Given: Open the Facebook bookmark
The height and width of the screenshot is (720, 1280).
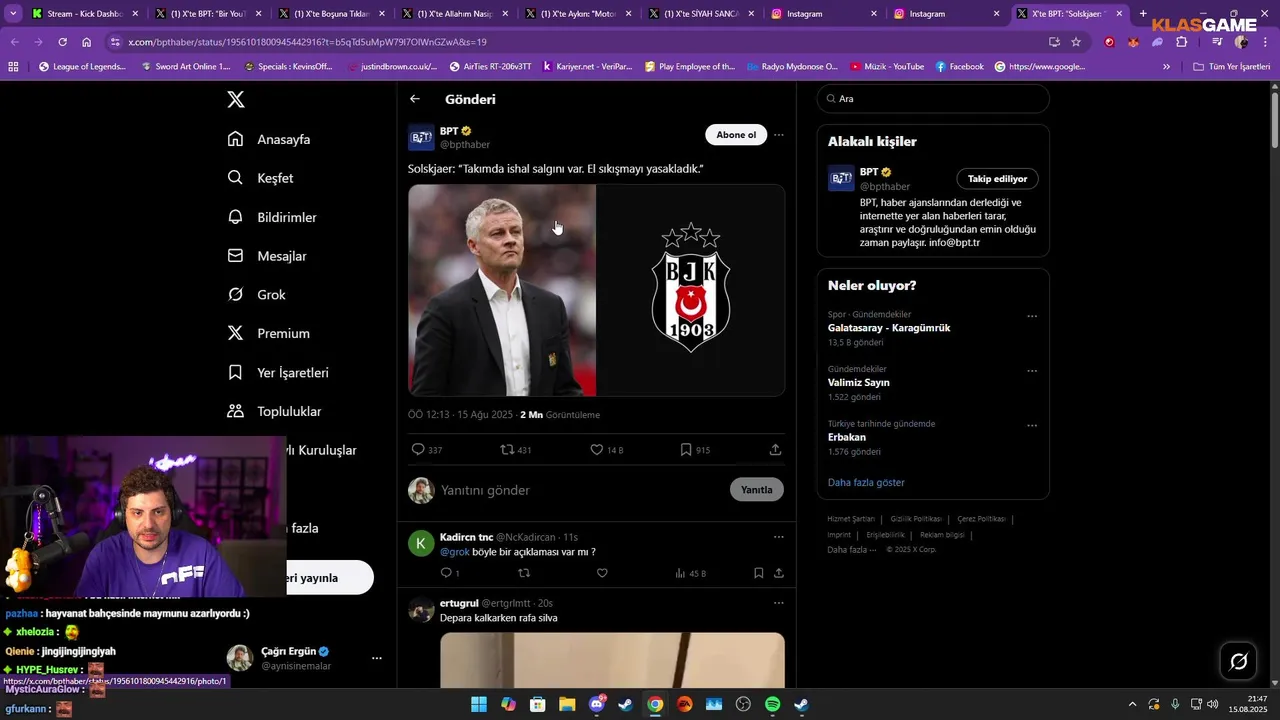Looking at the screenshot, I should click(x=960, y=66).
